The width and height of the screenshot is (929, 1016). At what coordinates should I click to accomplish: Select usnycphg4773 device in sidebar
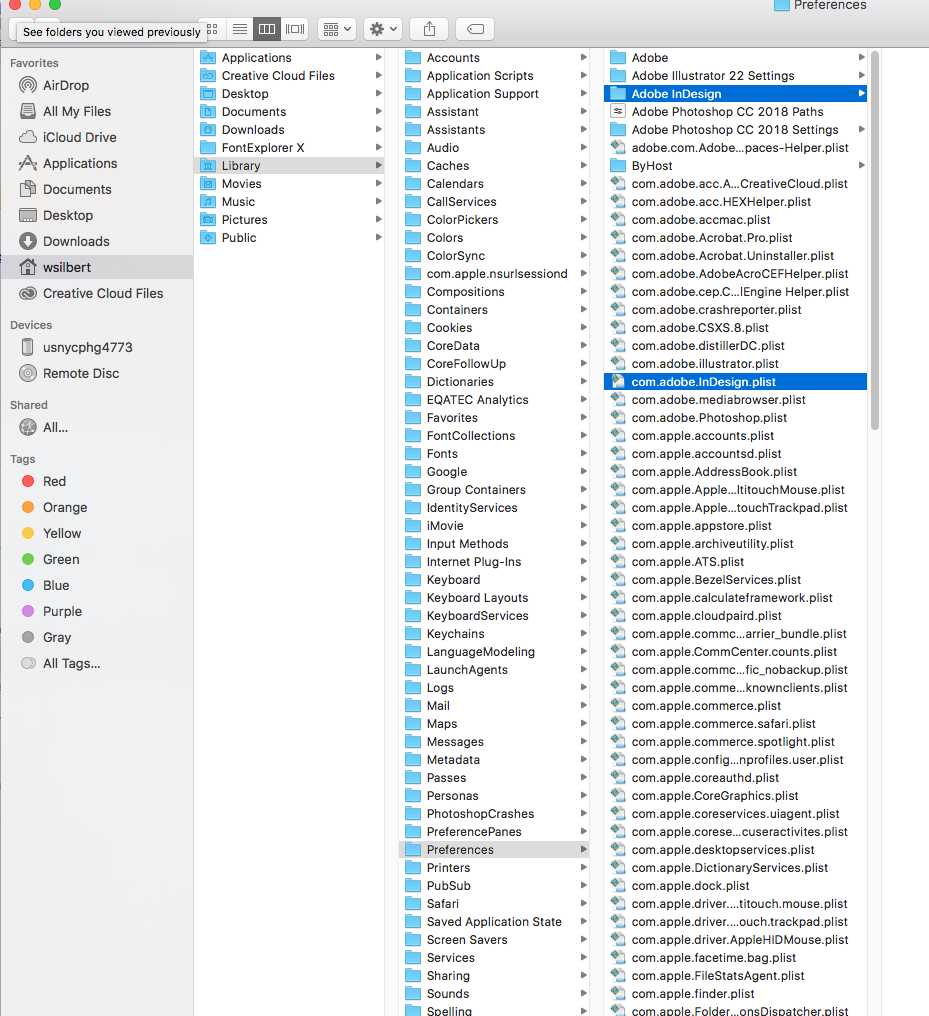click(x=97, y=347)
